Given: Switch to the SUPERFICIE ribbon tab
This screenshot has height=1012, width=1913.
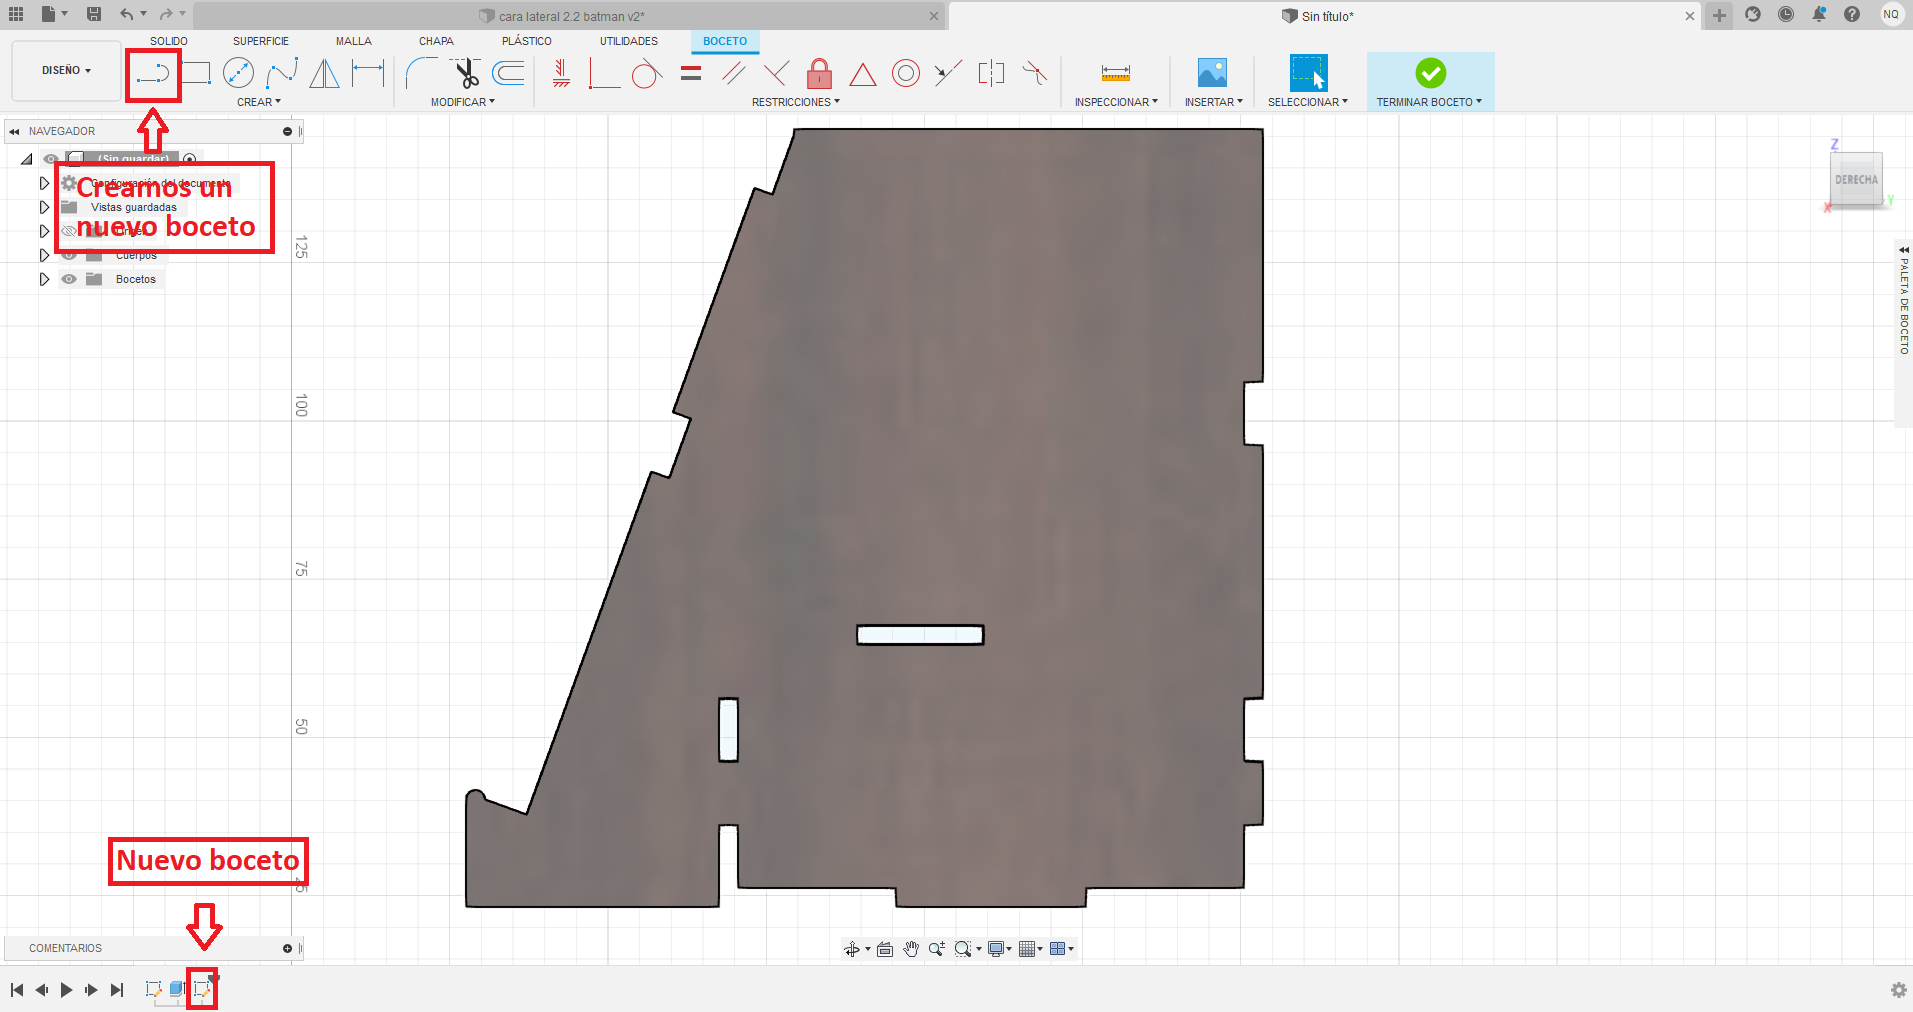Looking at the screenshot, I should (261, 41).
